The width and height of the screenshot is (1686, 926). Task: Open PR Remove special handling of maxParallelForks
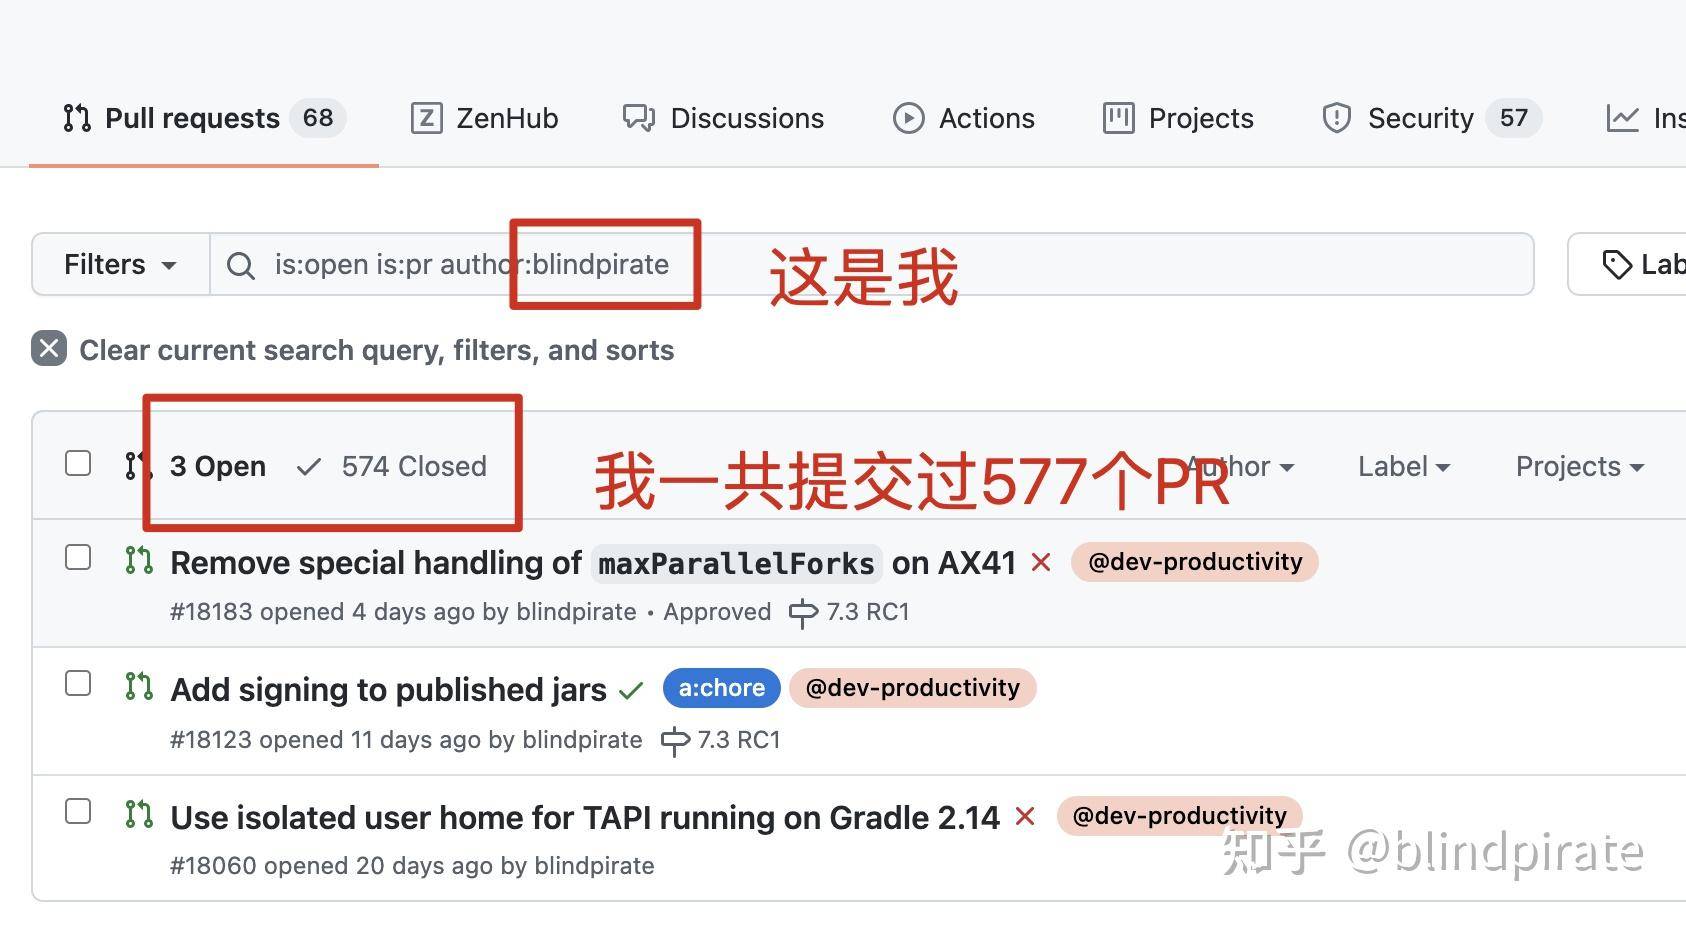tap(593, 563)
